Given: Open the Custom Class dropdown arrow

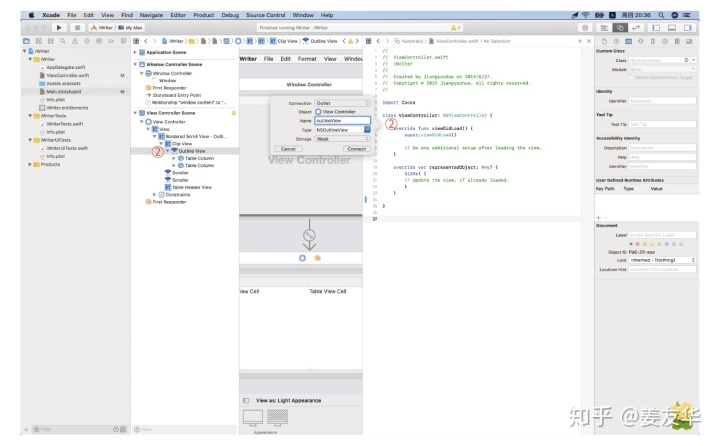Looking at the screenshot, I should pyautogui.click(x=693, y=60).
